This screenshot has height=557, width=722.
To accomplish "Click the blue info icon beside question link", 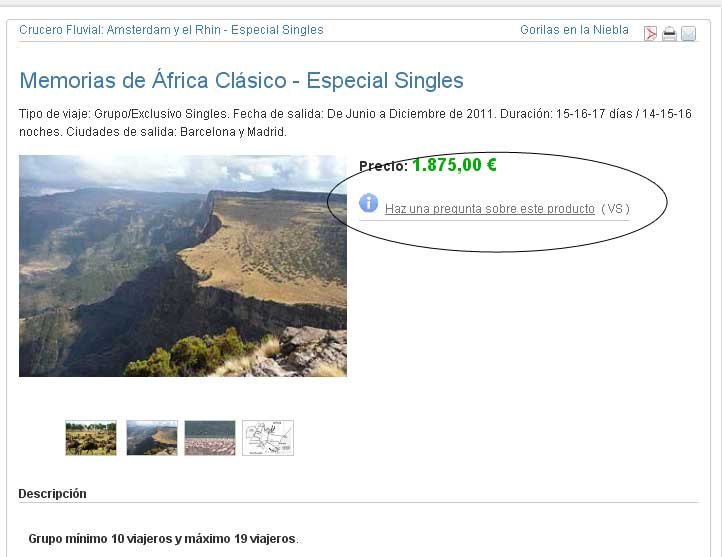I will [x=368, y=203].
